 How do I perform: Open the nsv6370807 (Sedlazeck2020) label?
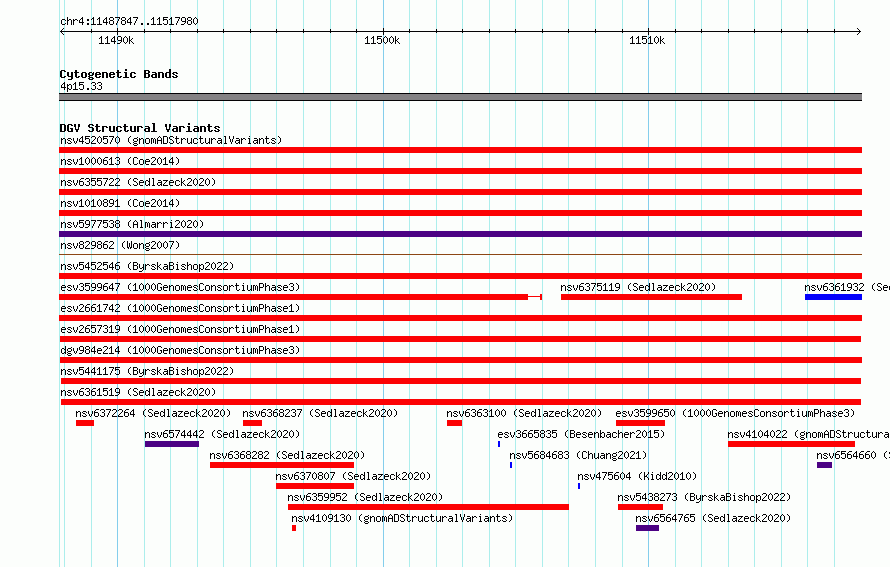353,476
